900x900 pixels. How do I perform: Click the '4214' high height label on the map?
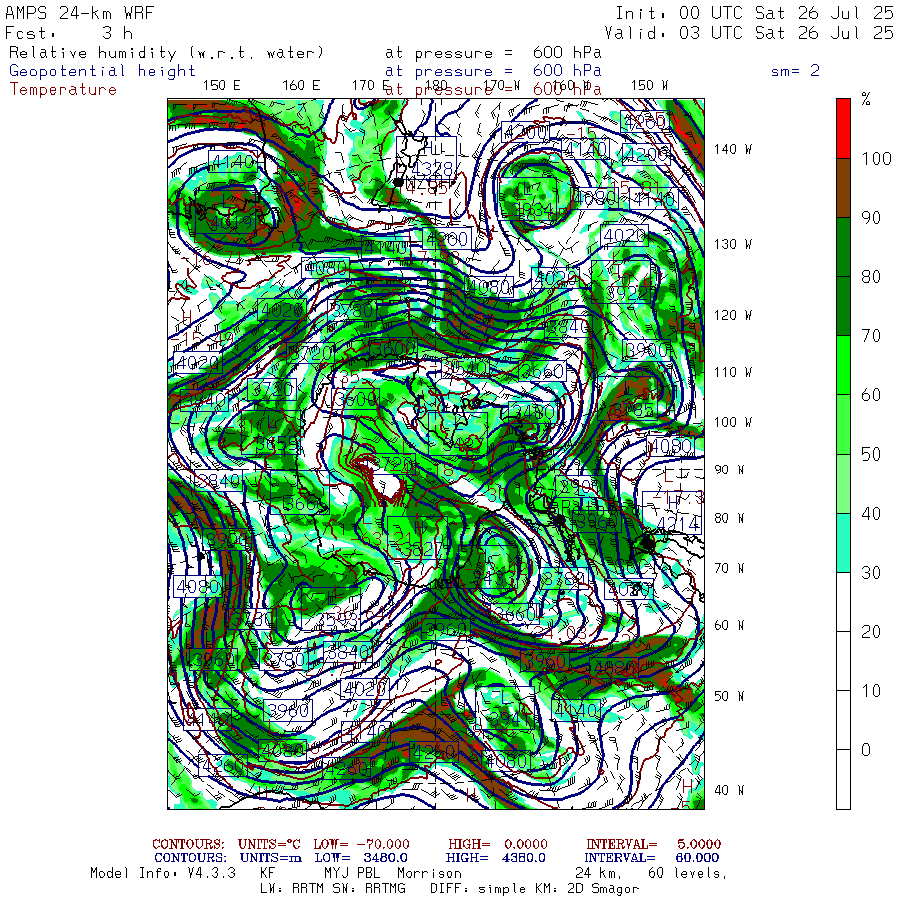point(678,523)
